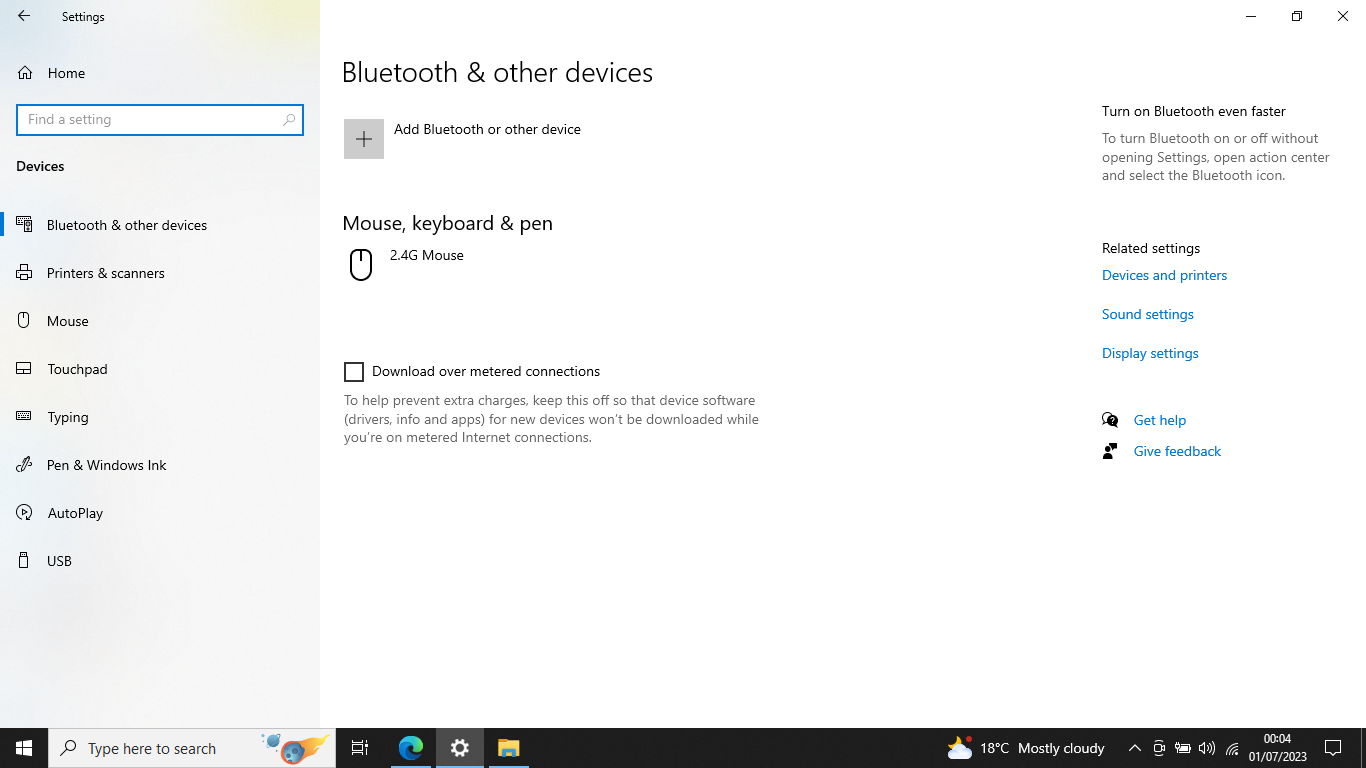
Task: Click the Find a setting search box
Action: click(160, 119)
